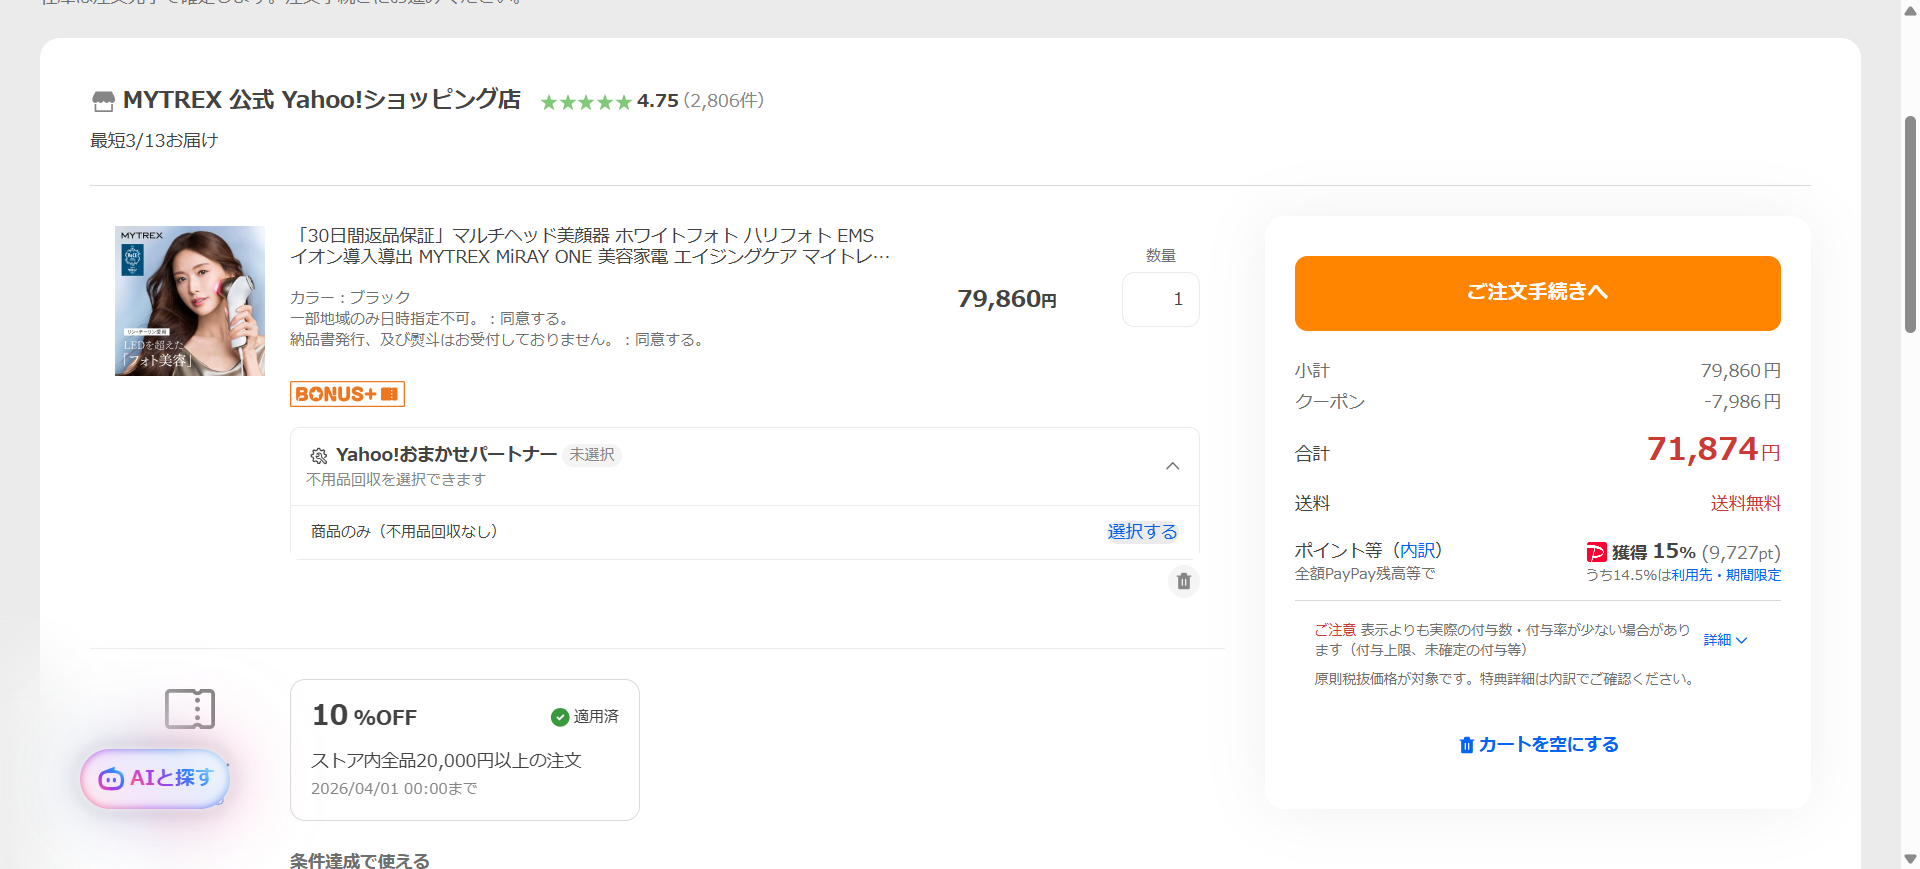This screenshot has height=869, width=1920.
Task: Click the page vertical scrollbar thumb
Action: (1910, 225)
